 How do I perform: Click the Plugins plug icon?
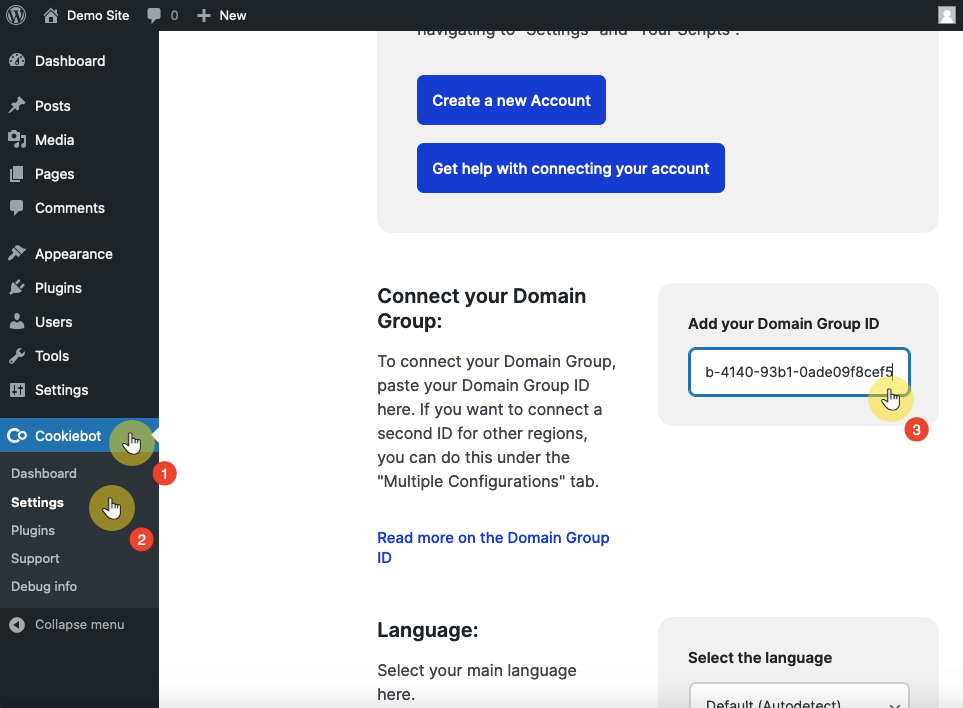click(x=17, y=287)
